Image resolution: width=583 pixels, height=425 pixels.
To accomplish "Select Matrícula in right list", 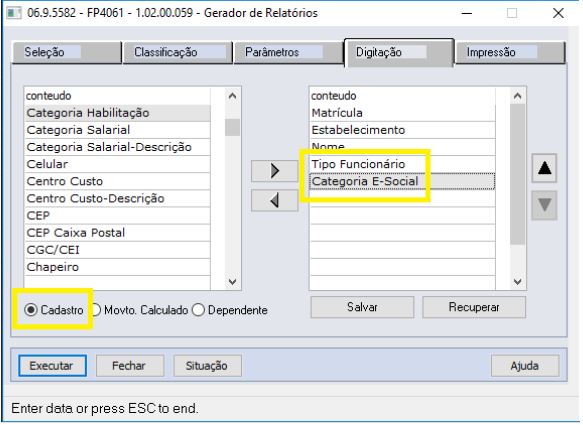I will 403,113.
